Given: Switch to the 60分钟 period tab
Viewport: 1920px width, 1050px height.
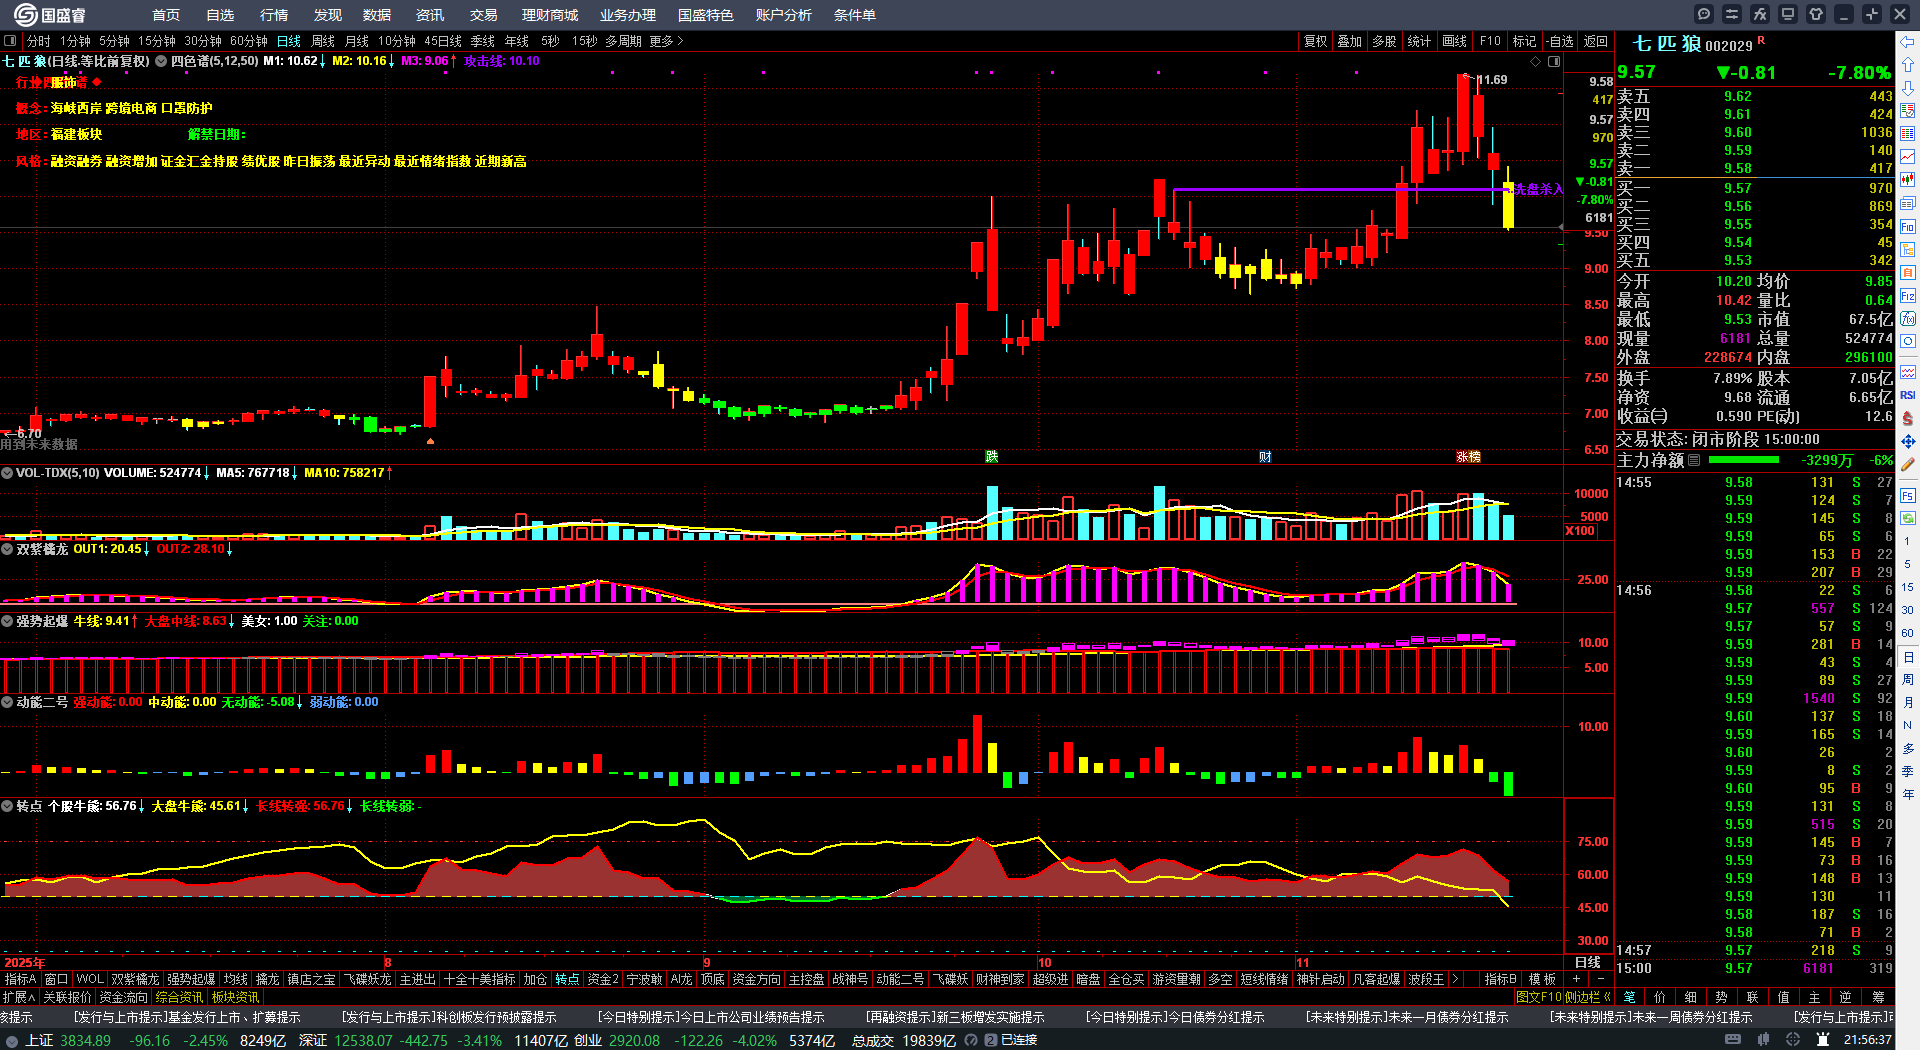Looking at the screenshot, I should point(249,41).
